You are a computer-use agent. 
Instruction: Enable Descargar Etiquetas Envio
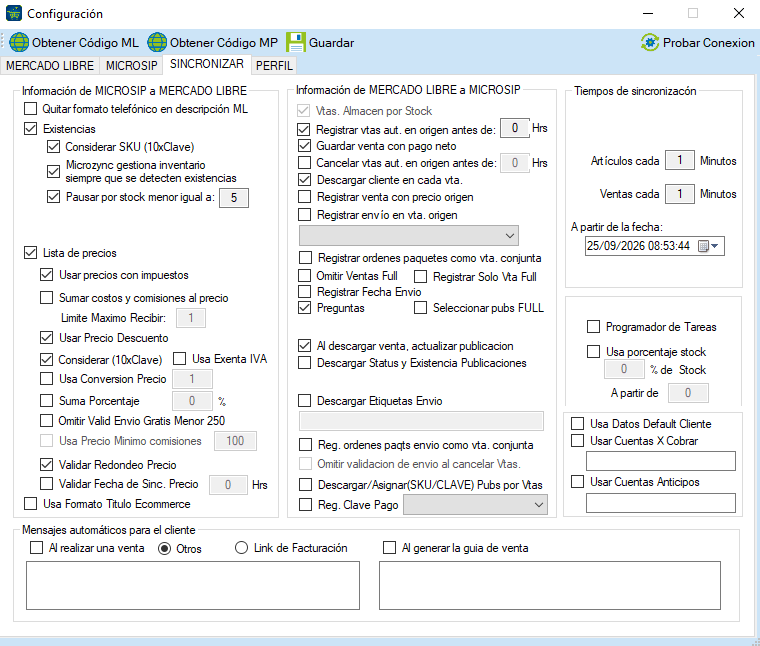304,401
